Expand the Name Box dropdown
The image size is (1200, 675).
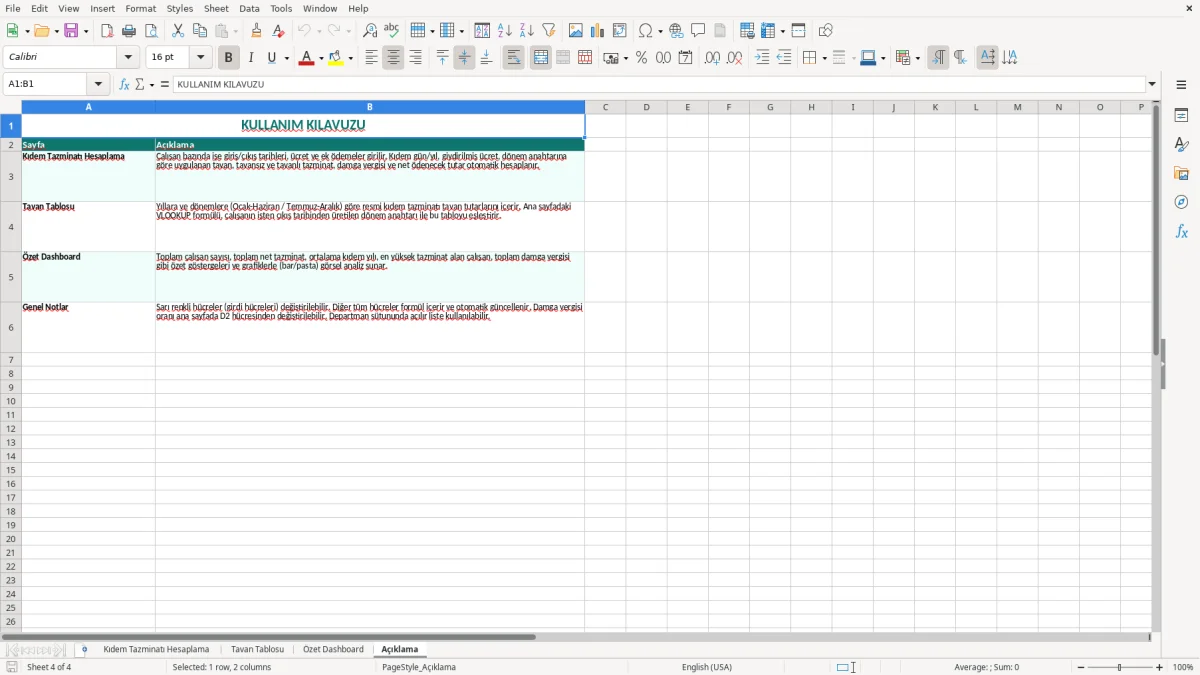point(98,85)
